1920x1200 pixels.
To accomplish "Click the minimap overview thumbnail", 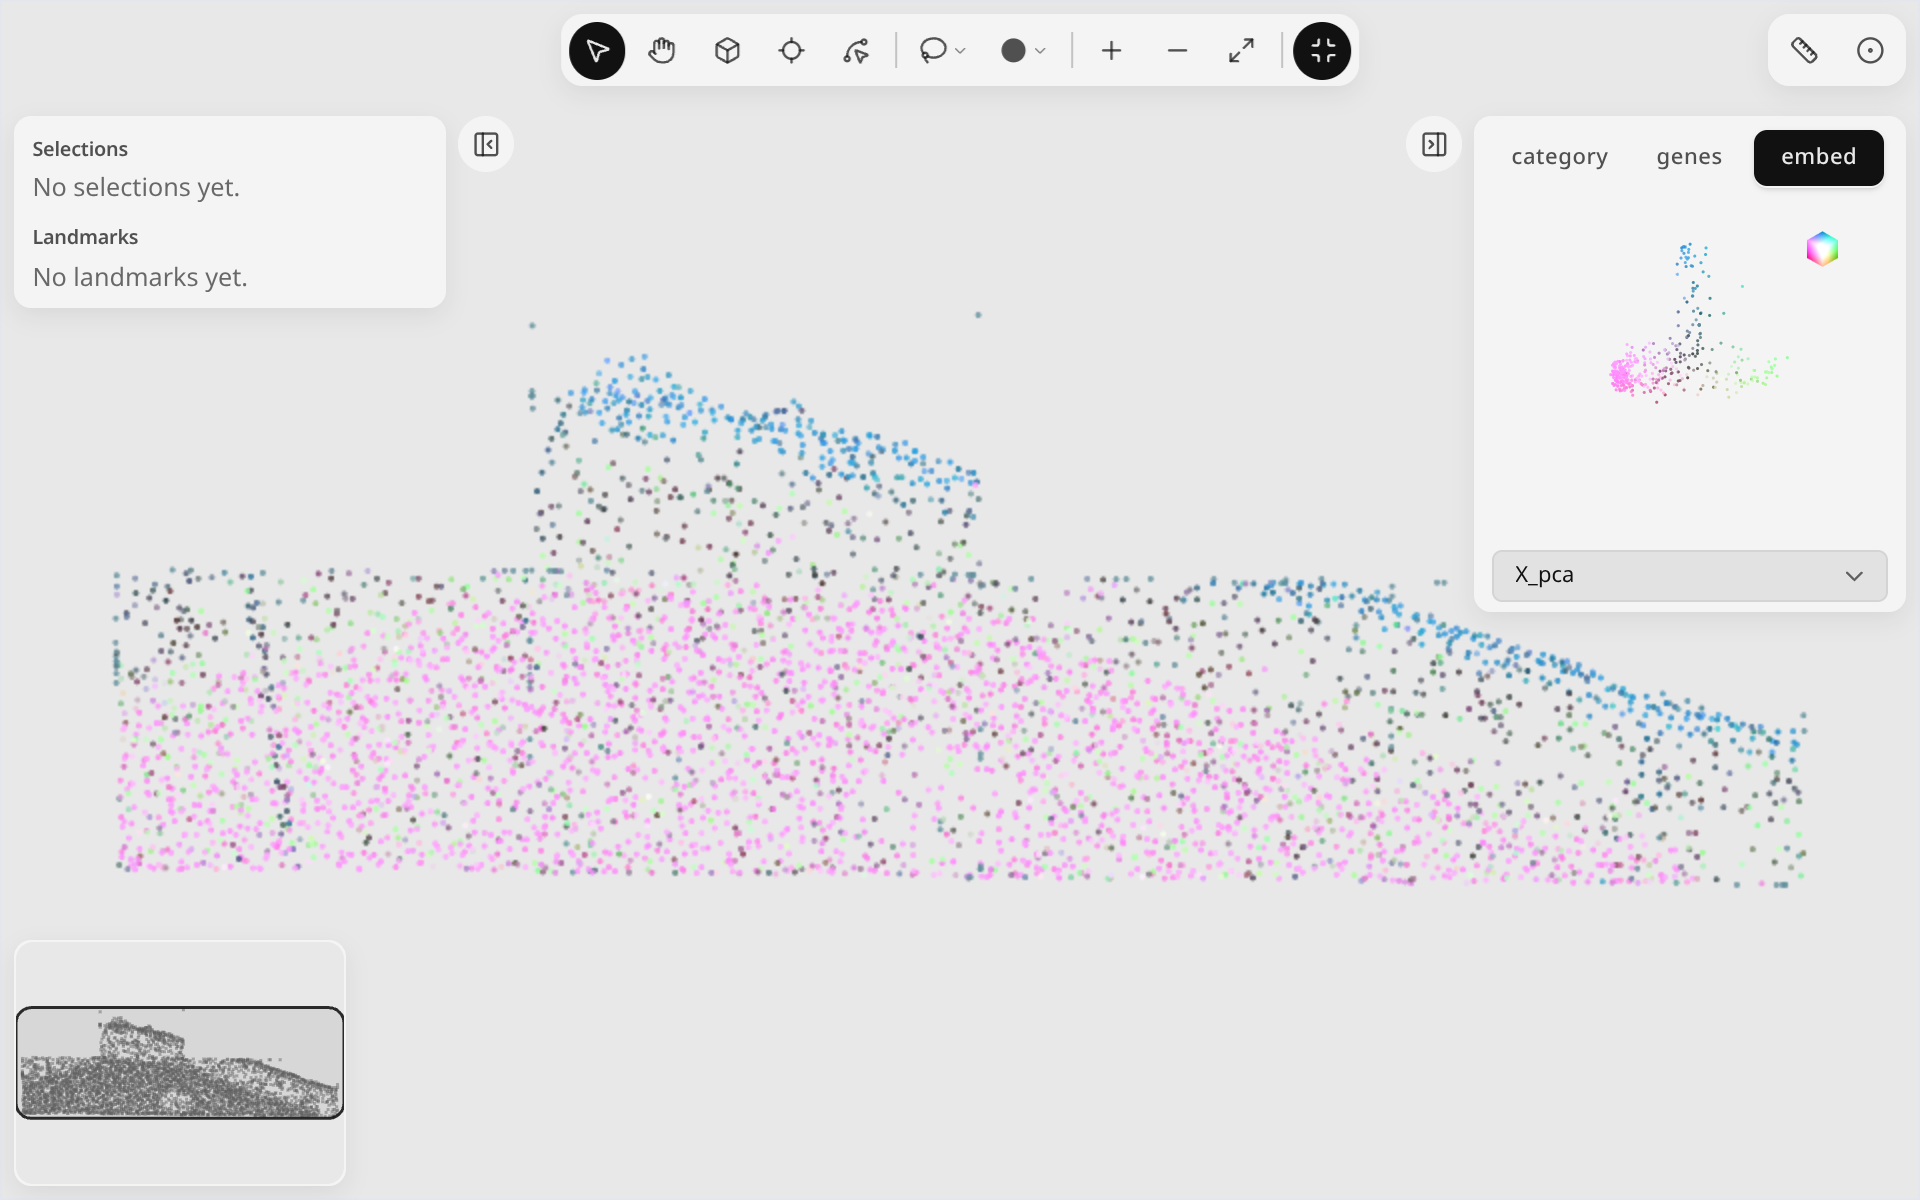I will 180,1062.
